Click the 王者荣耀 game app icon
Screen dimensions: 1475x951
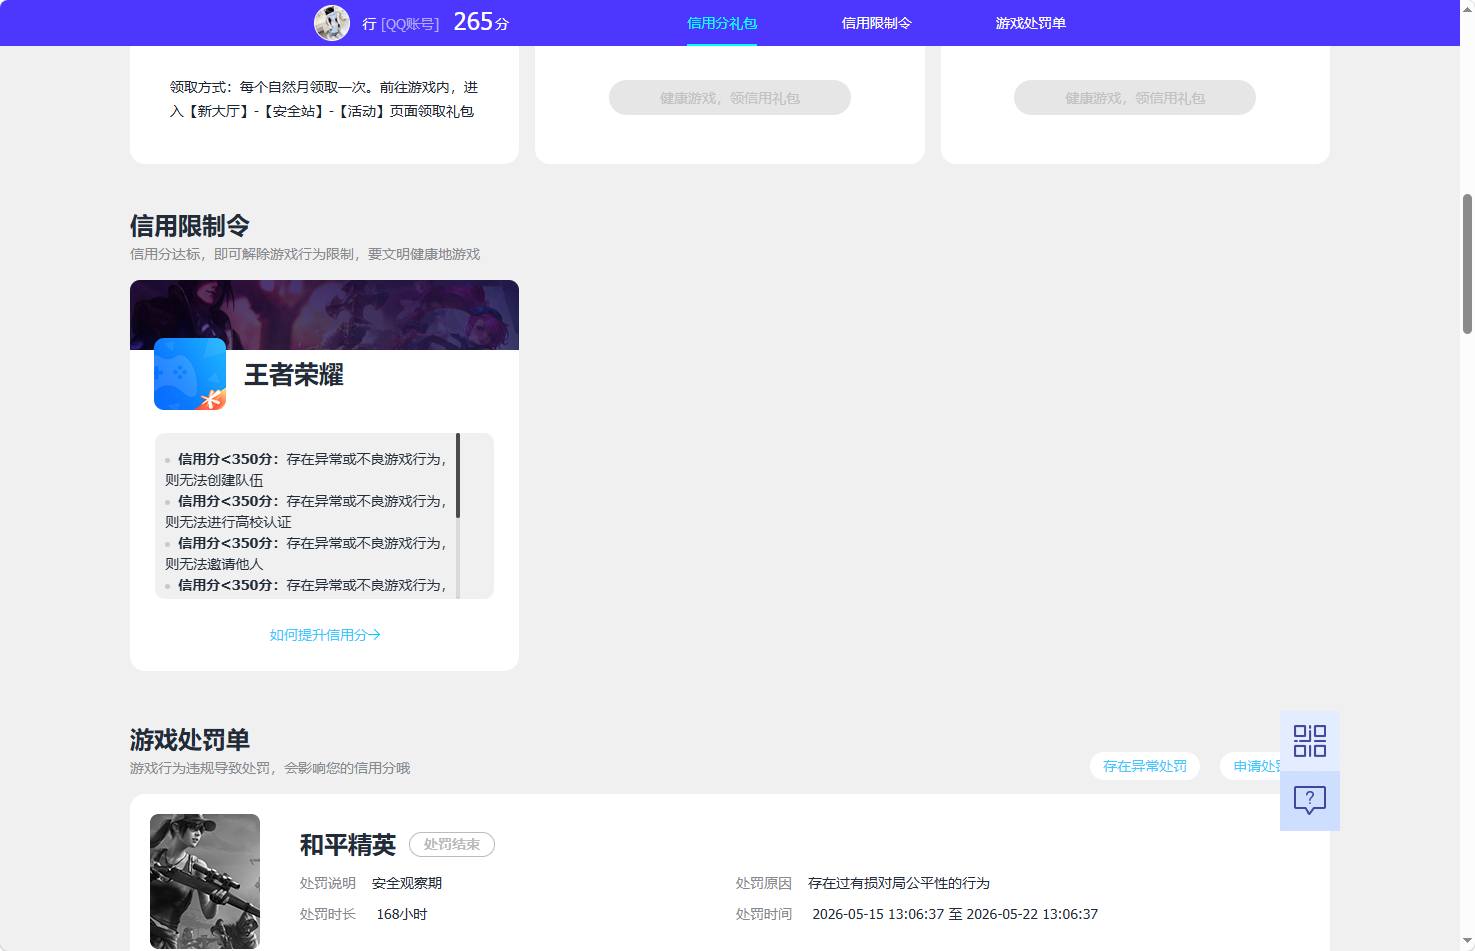click(190, 374)
